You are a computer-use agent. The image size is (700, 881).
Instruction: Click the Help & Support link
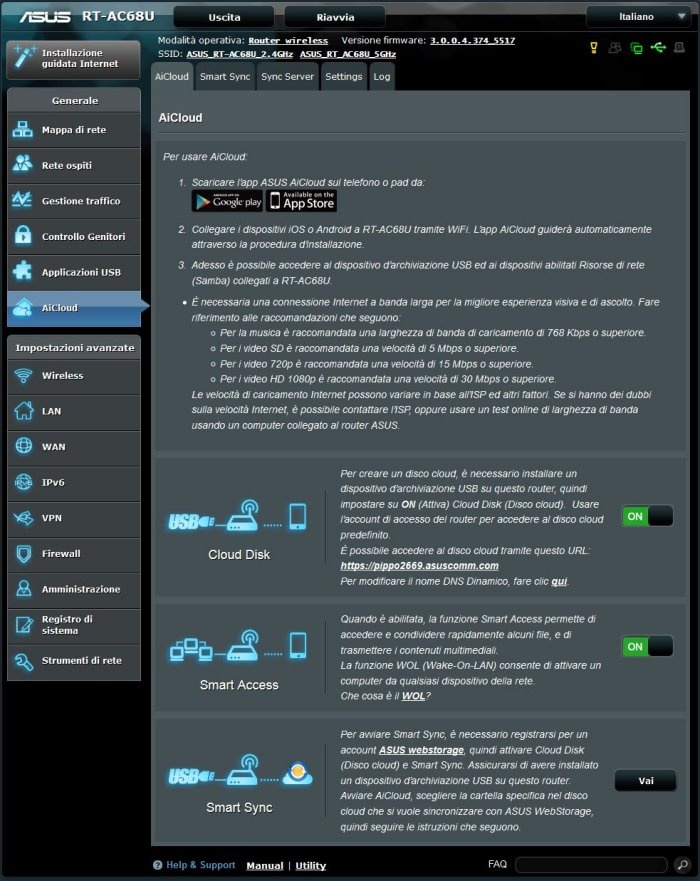click(x=201, y=865)
